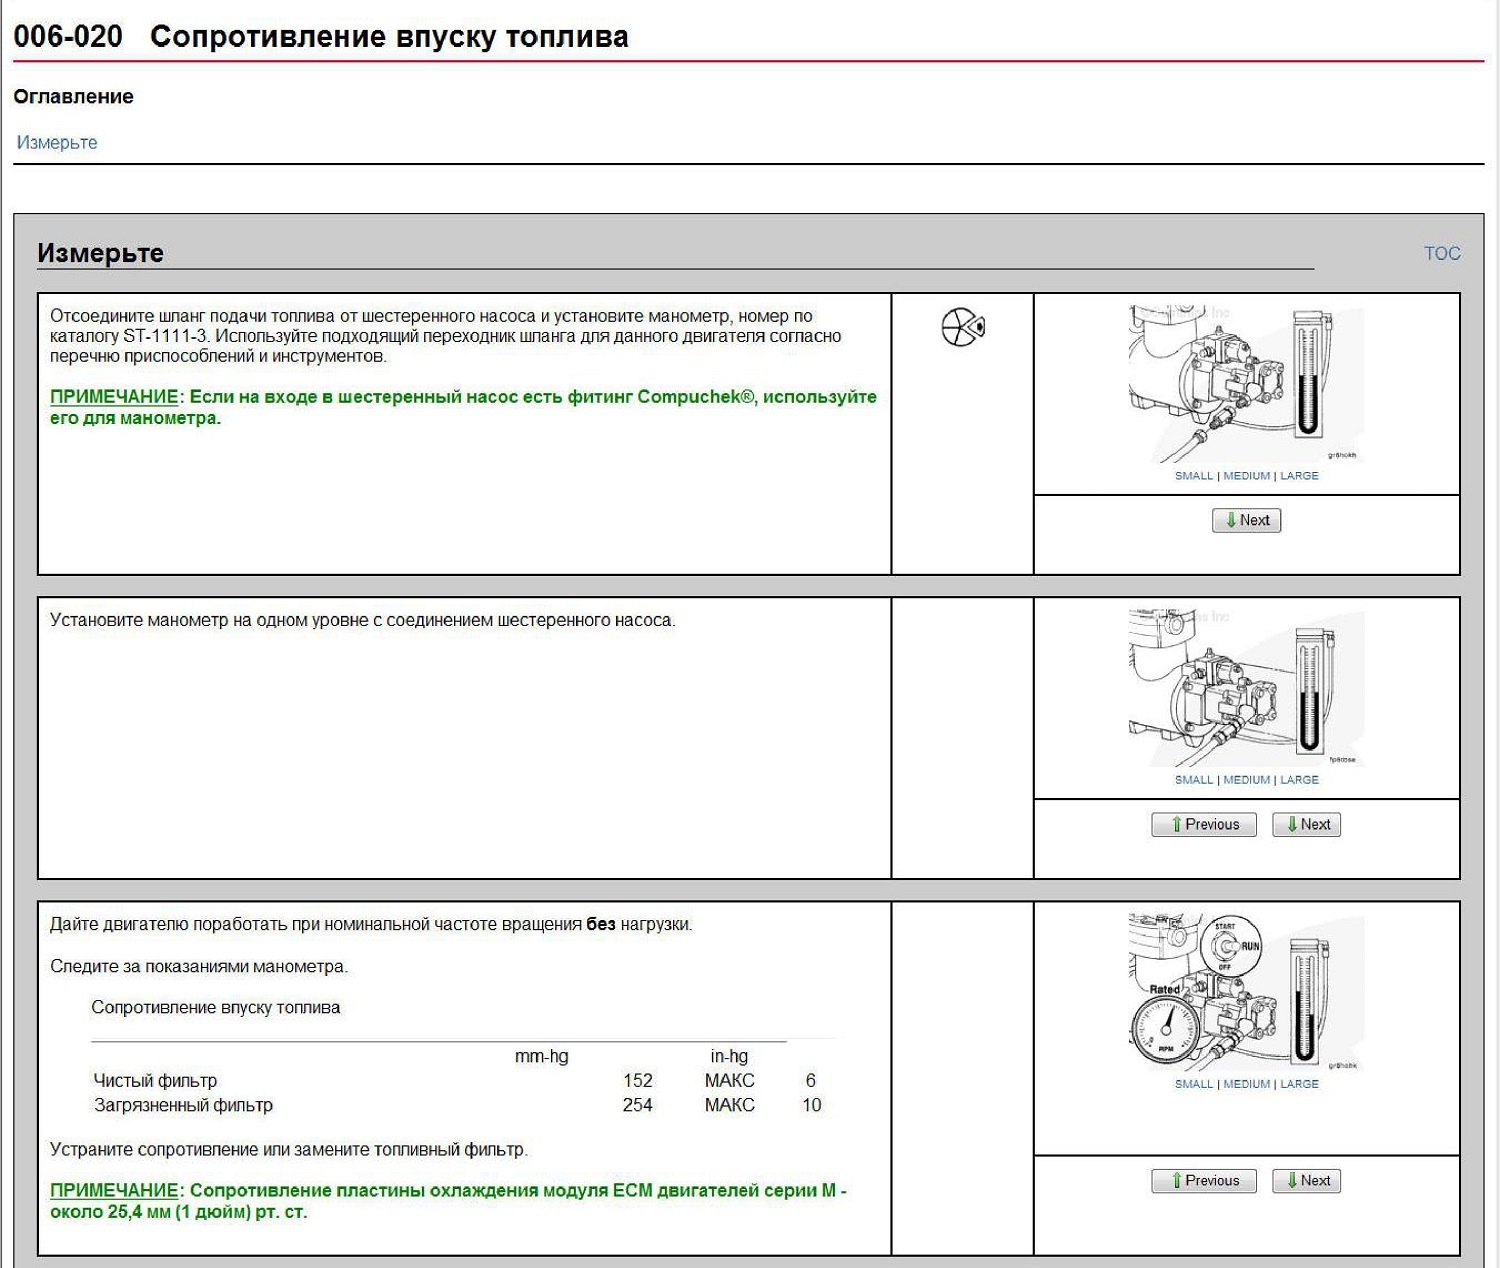Click the 152 mm-hg value
The image size is (1500, 1268).
[638, 1080]
